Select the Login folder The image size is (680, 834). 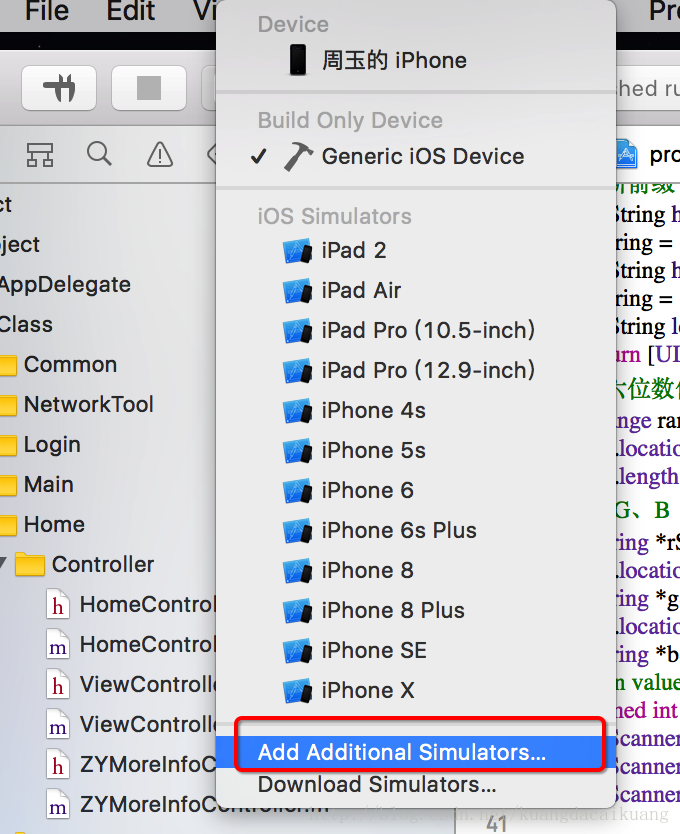pyautogui.click(x=52, y=445)
